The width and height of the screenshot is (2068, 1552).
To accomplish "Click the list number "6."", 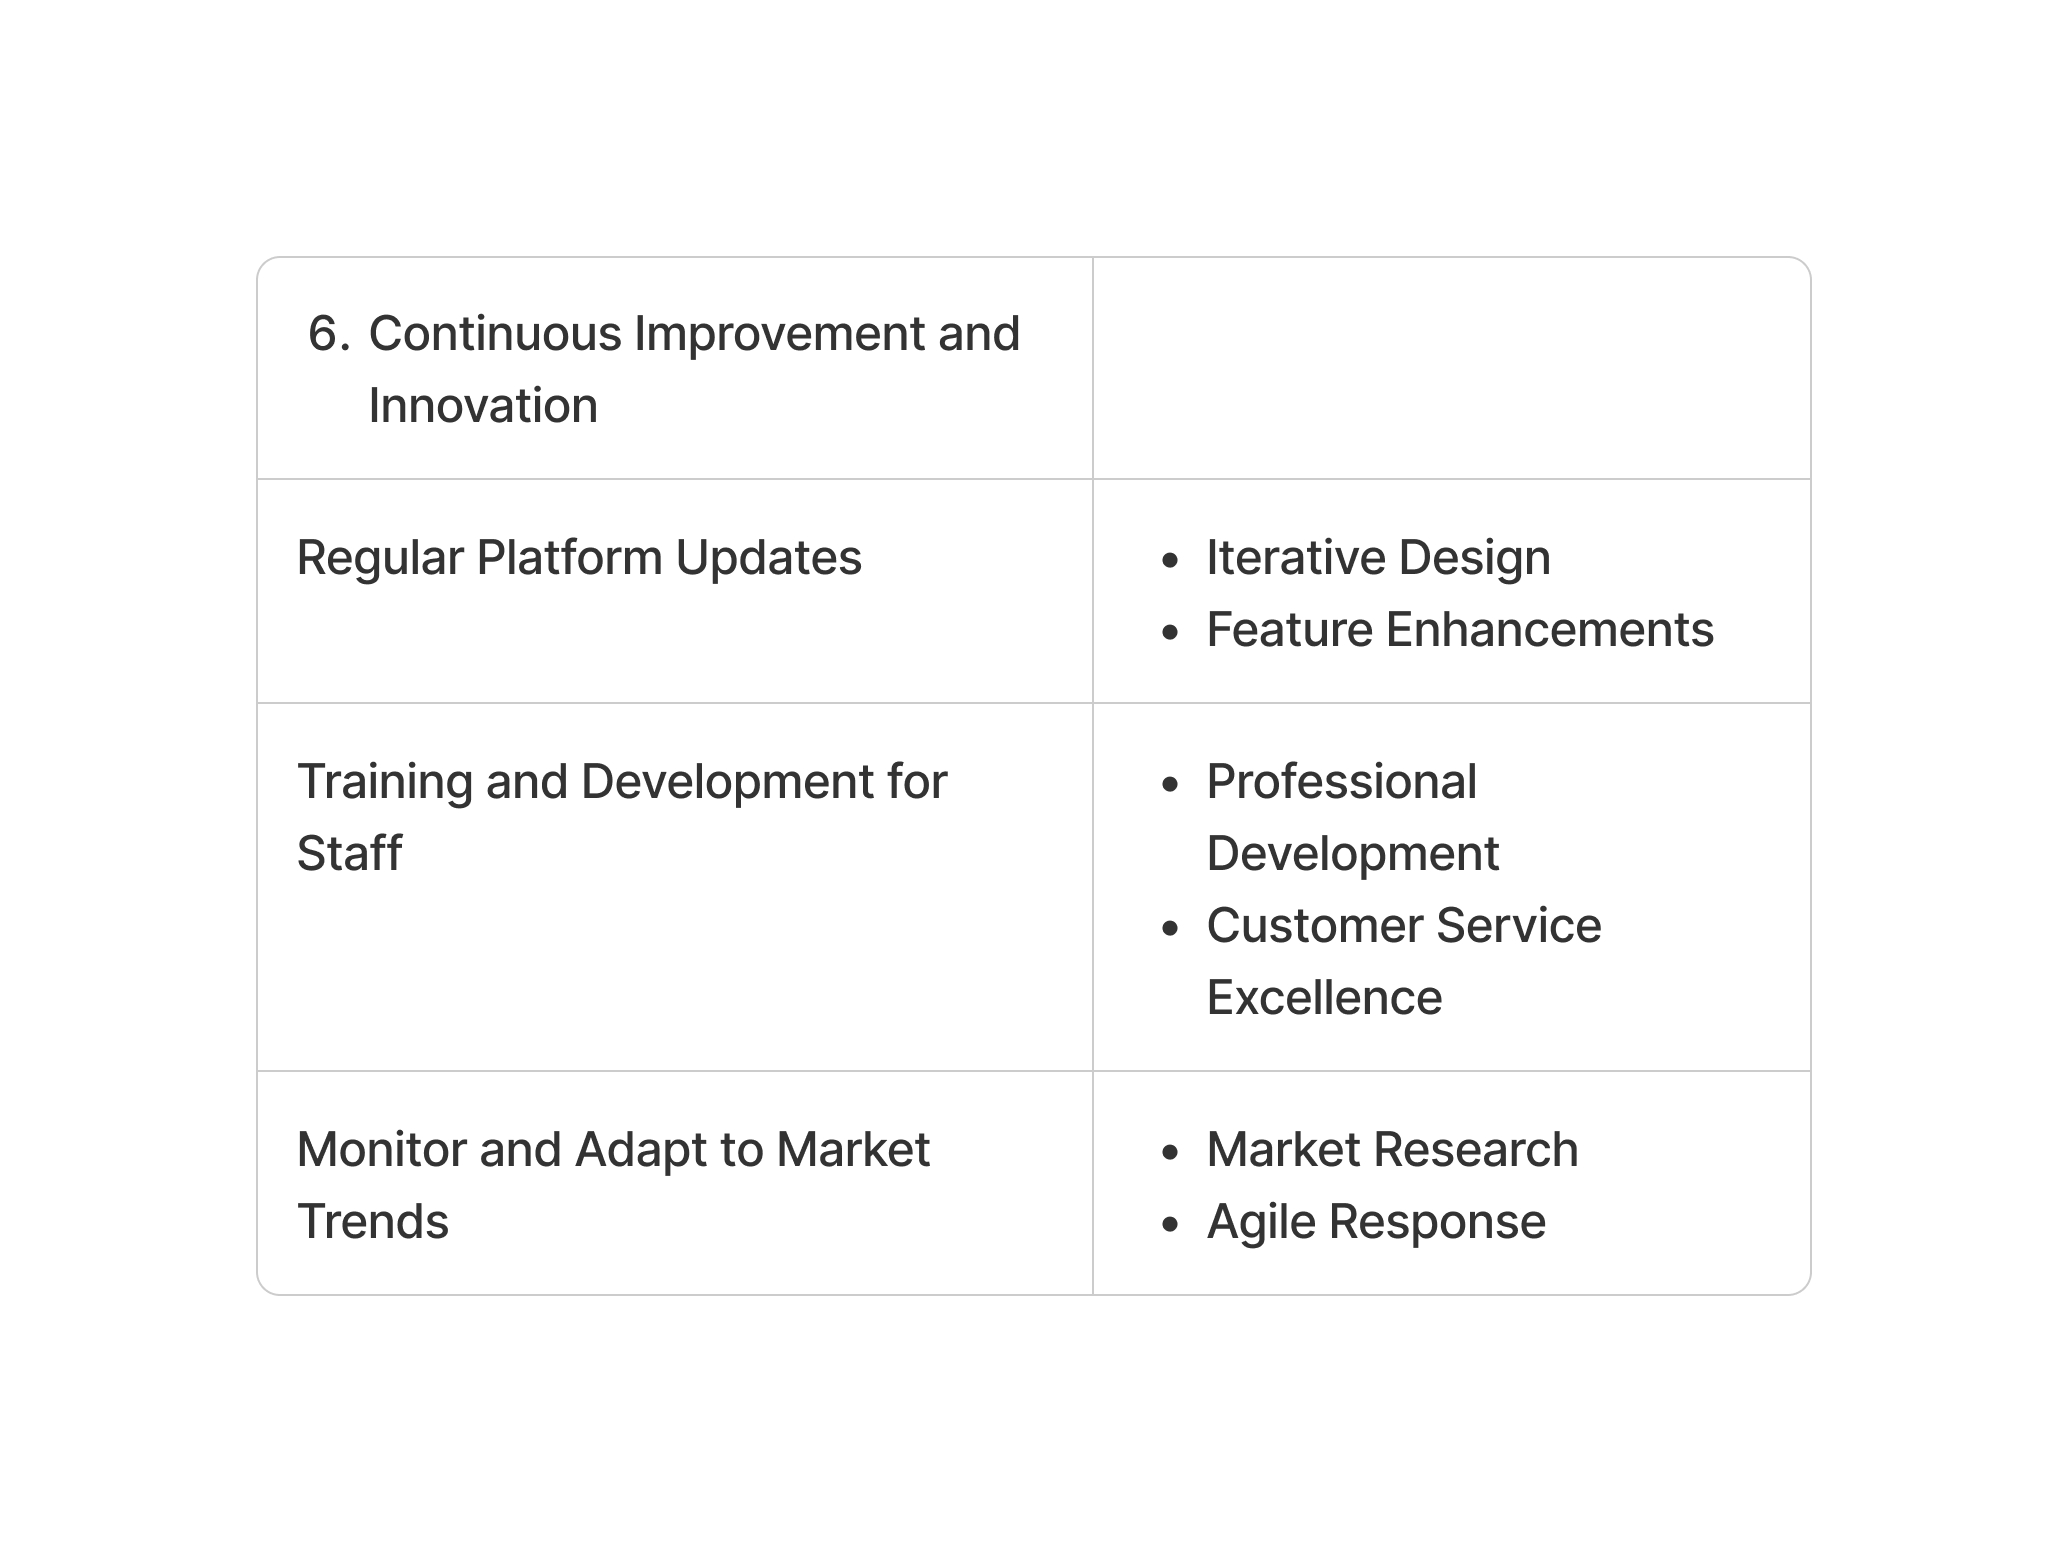I will pos(329,334).
